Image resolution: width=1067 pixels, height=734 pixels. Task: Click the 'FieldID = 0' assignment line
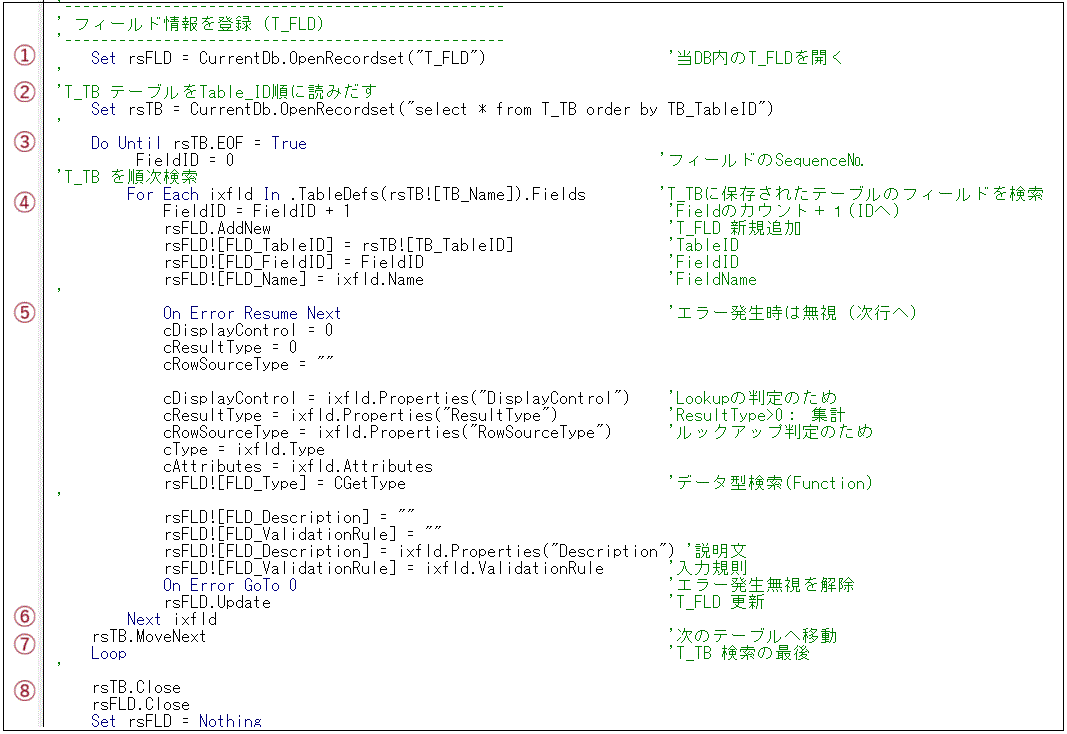click(184, 160)
